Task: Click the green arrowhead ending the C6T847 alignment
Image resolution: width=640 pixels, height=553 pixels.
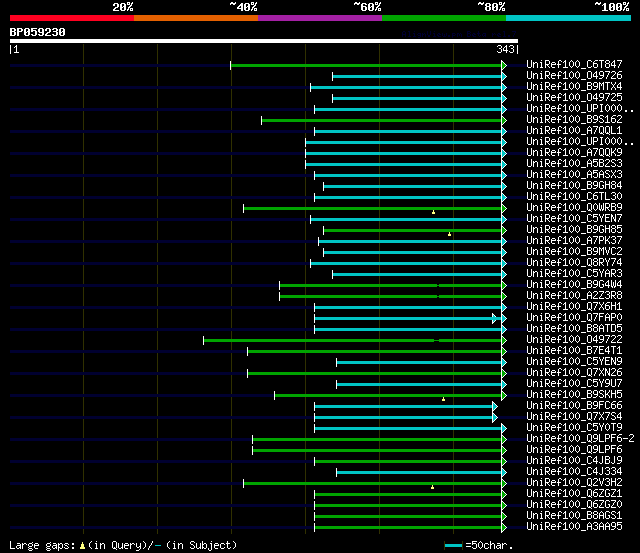Action: coord(504,65)
